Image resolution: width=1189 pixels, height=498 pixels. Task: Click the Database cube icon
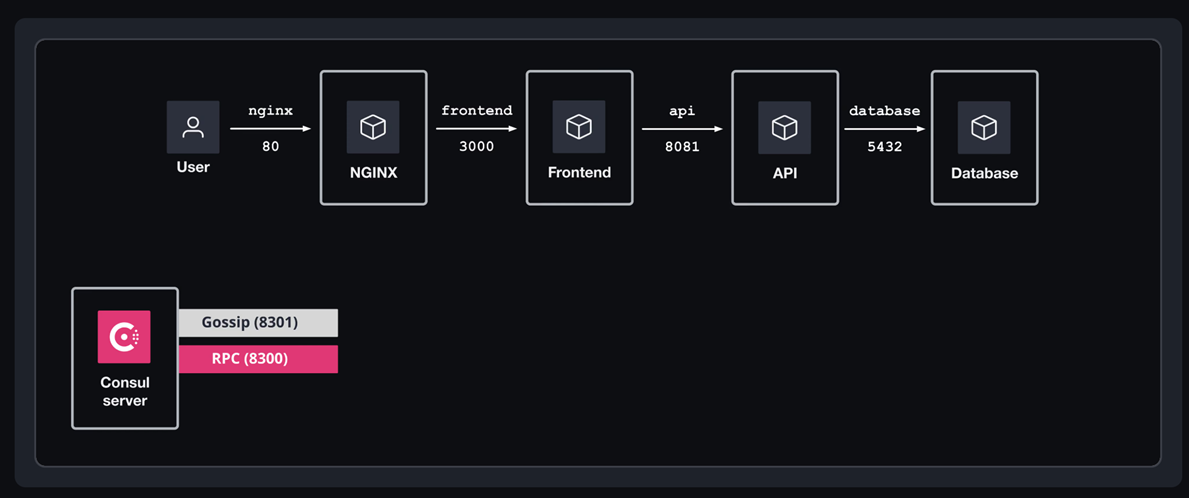984,127
